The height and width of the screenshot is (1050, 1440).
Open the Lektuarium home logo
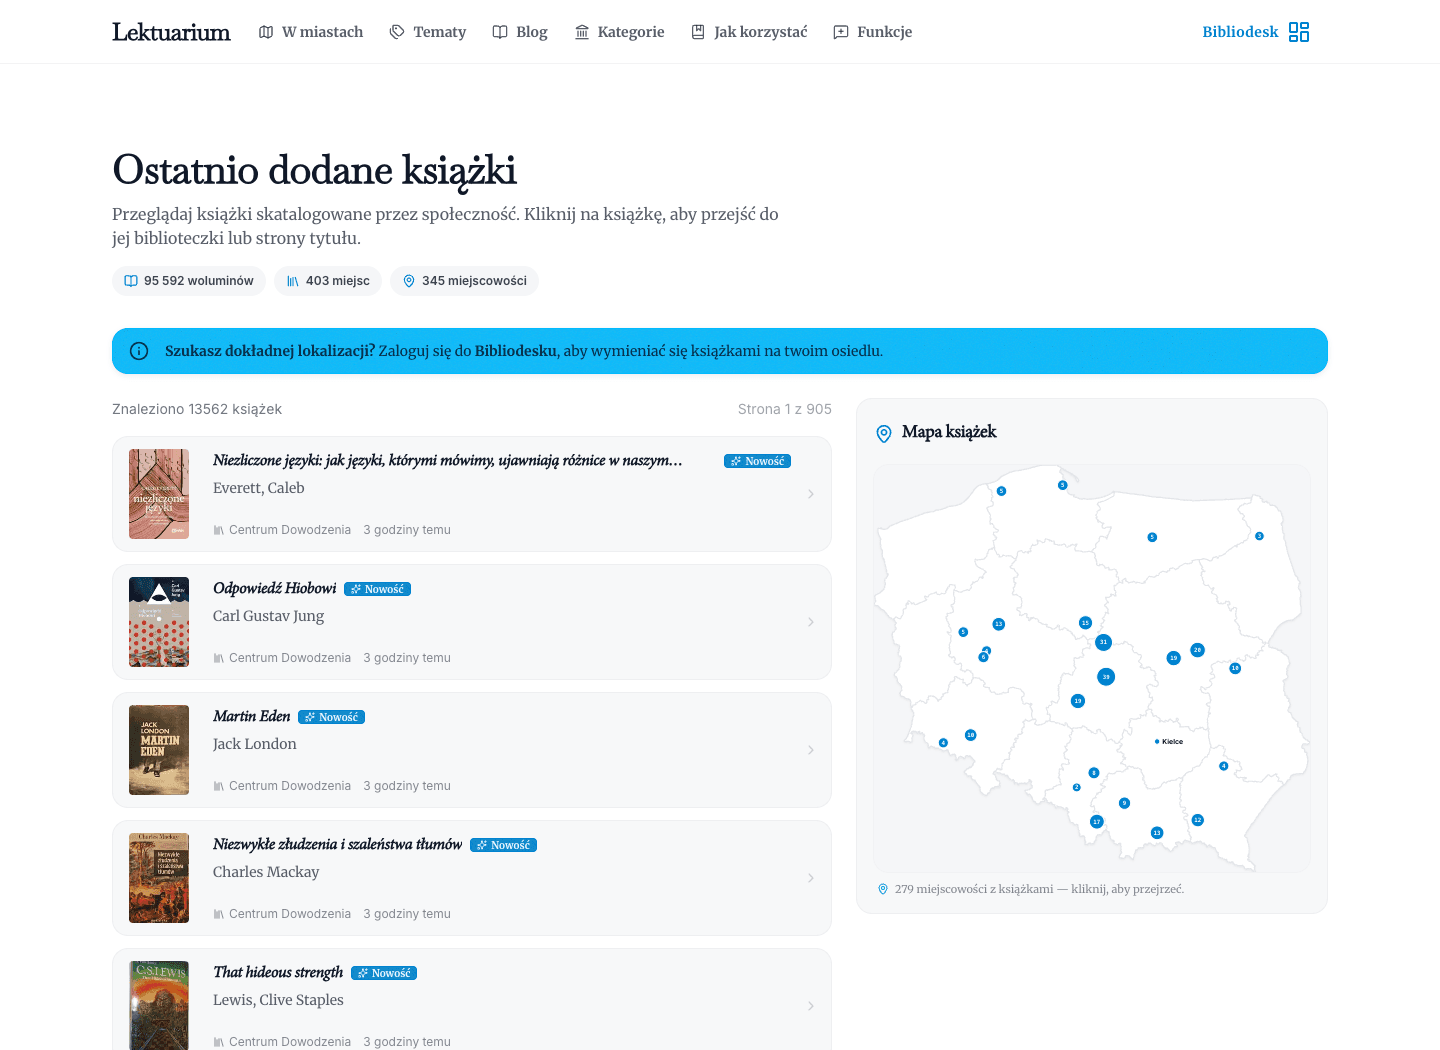coord(171,32)
